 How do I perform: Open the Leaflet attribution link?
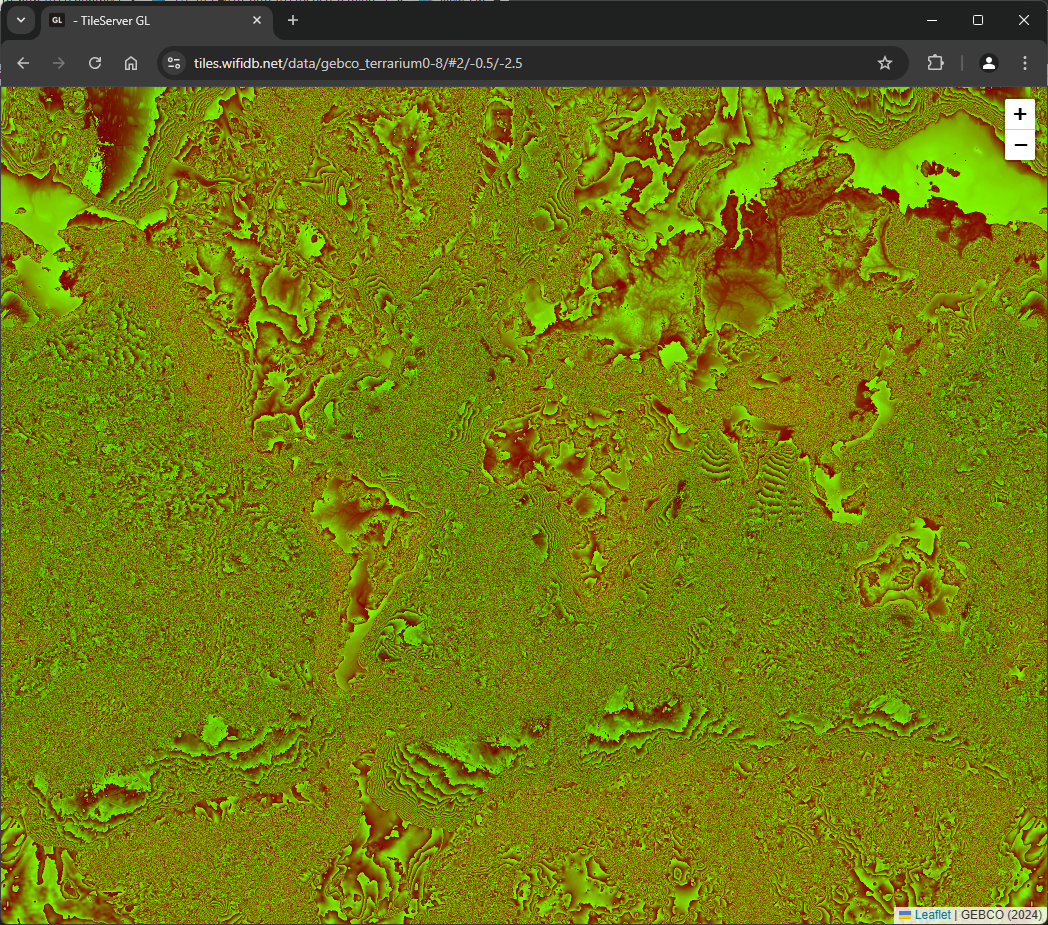tap(932, 914)
